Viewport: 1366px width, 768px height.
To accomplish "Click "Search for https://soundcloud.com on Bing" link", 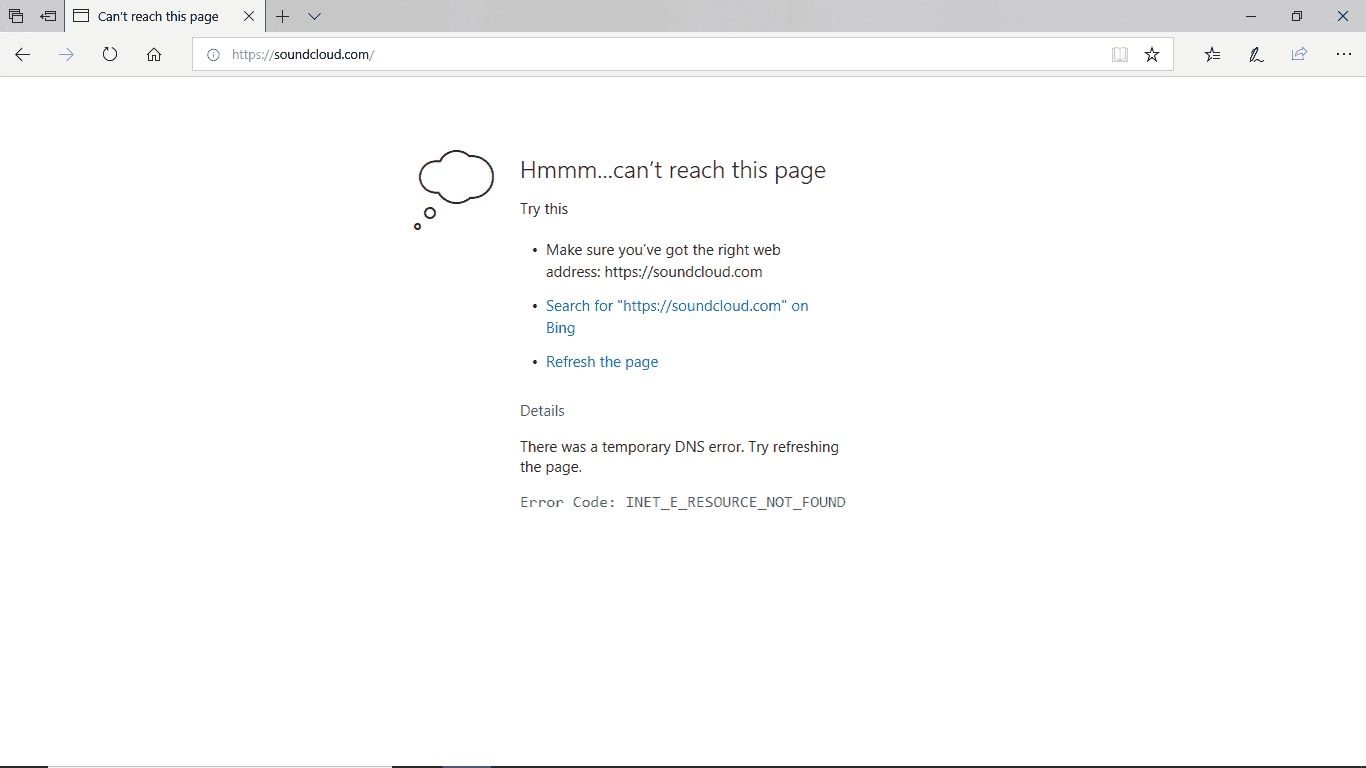I will tap(677, 317).
